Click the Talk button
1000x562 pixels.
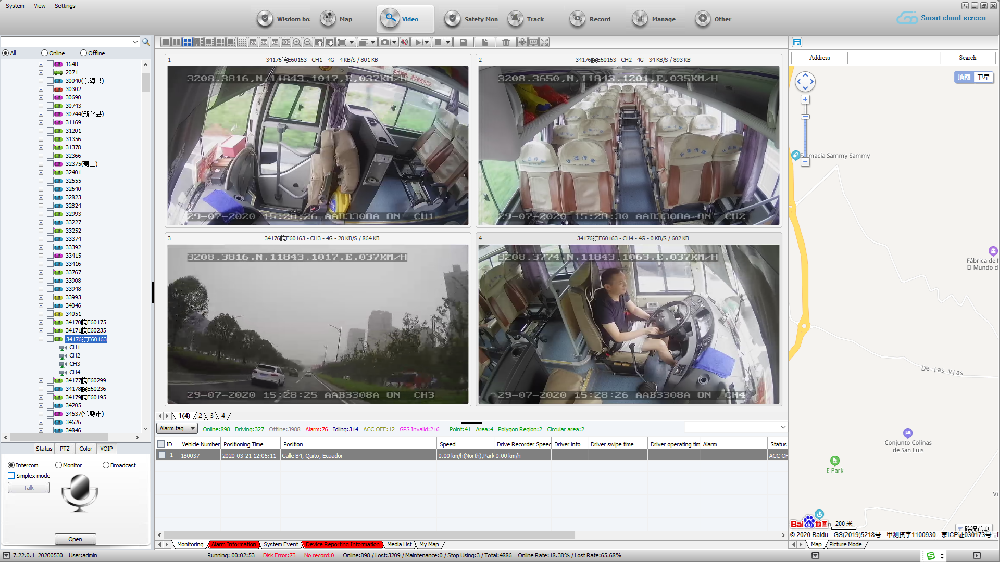29,487
